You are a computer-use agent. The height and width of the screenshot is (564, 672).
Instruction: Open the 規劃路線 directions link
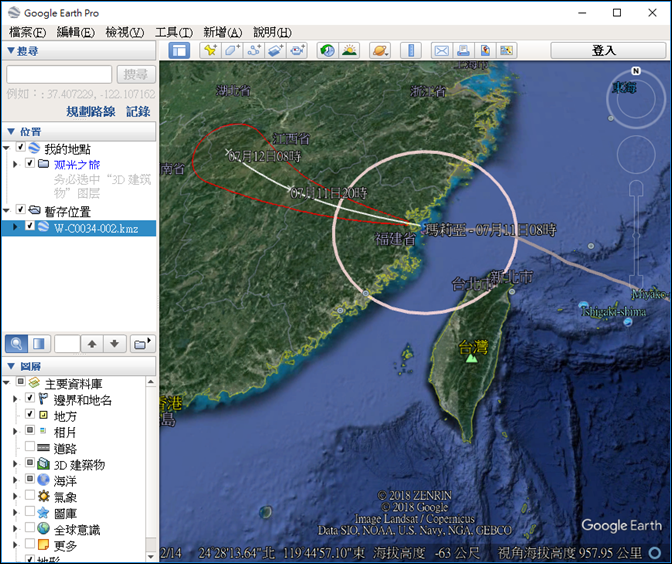[x=90, y=111]
